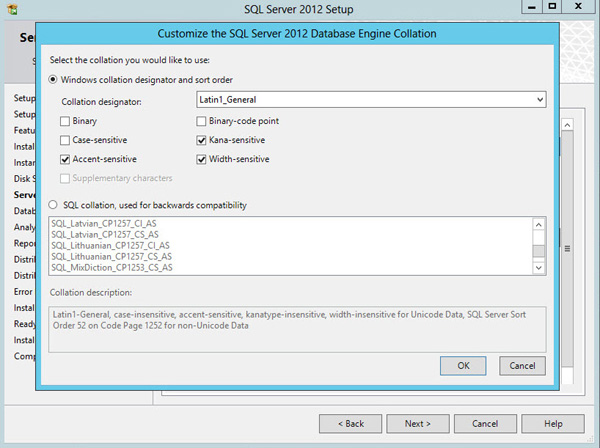The image size is (600, 448).
Task: Click the Latin1_General combo box field
Action: tap(371, 99)
